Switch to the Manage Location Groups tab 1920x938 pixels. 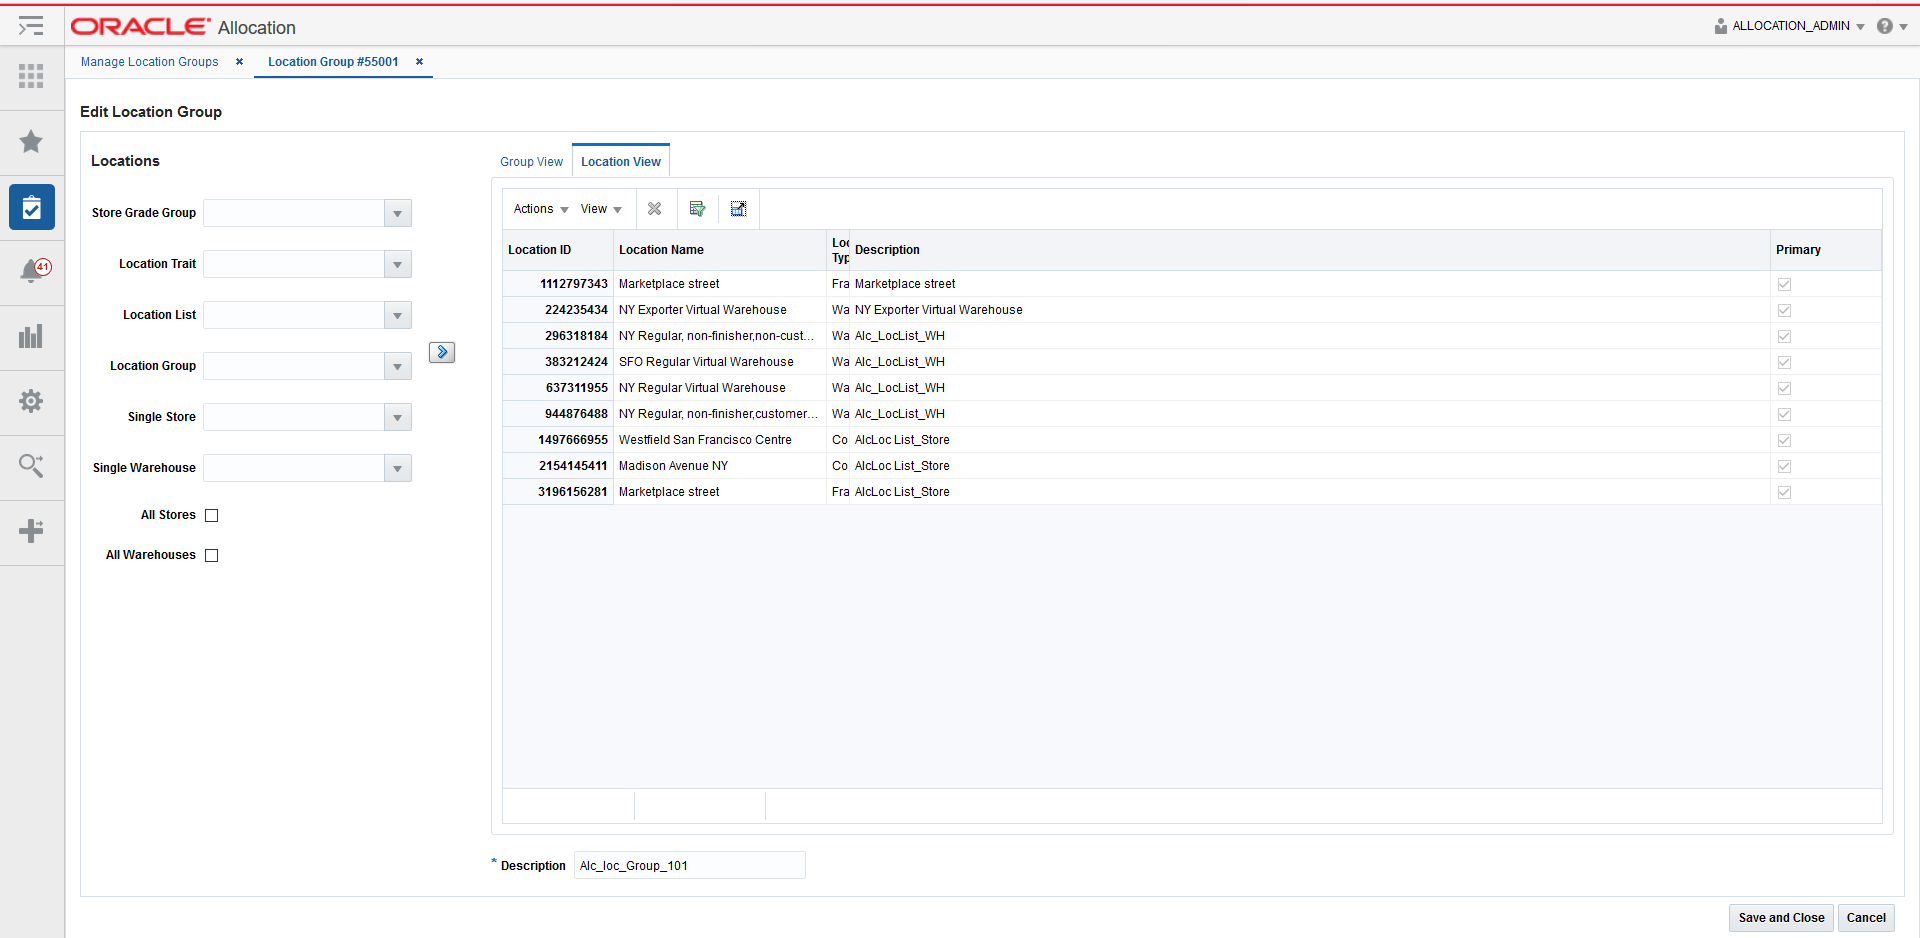(x=150, y=62)
